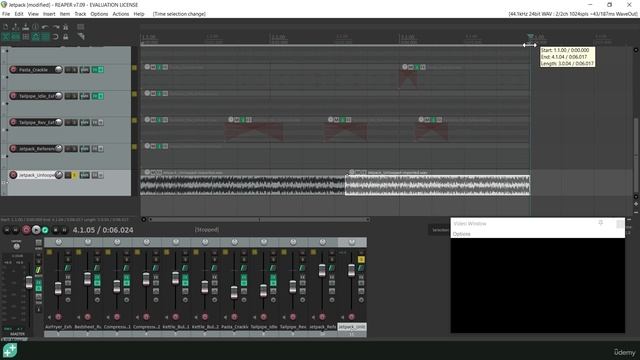
Task: Arm record on Tailpipe_Idle_Ext track
Action: coord(13,96)
